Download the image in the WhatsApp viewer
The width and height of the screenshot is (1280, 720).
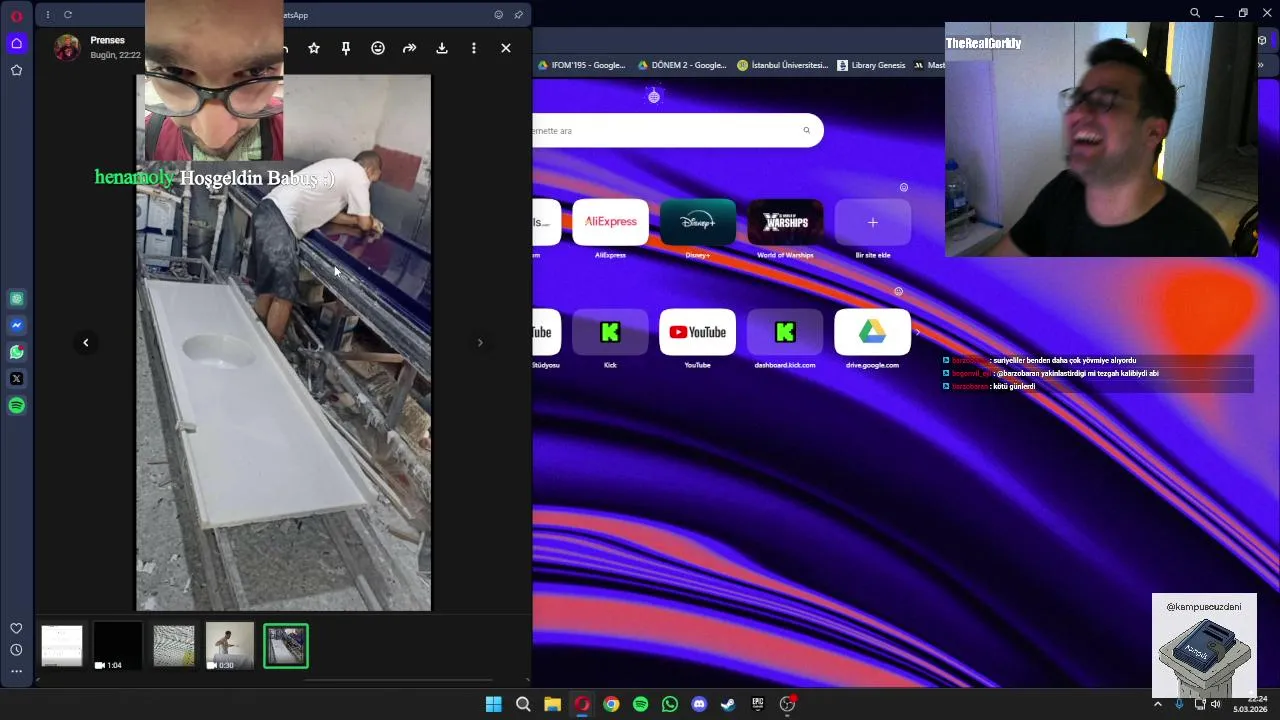442,48
